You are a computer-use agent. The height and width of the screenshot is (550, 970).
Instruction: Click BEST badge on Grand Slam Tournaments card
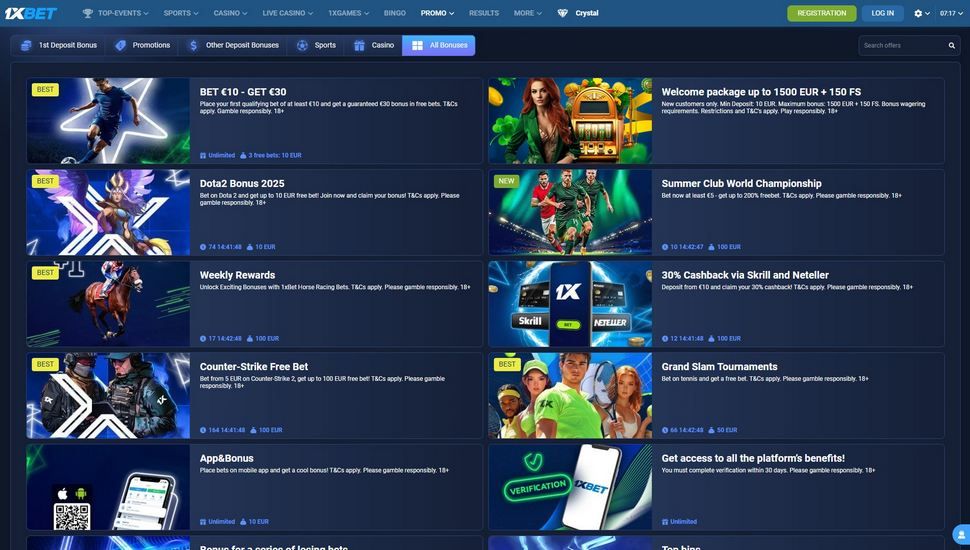[x=507, y=364]
